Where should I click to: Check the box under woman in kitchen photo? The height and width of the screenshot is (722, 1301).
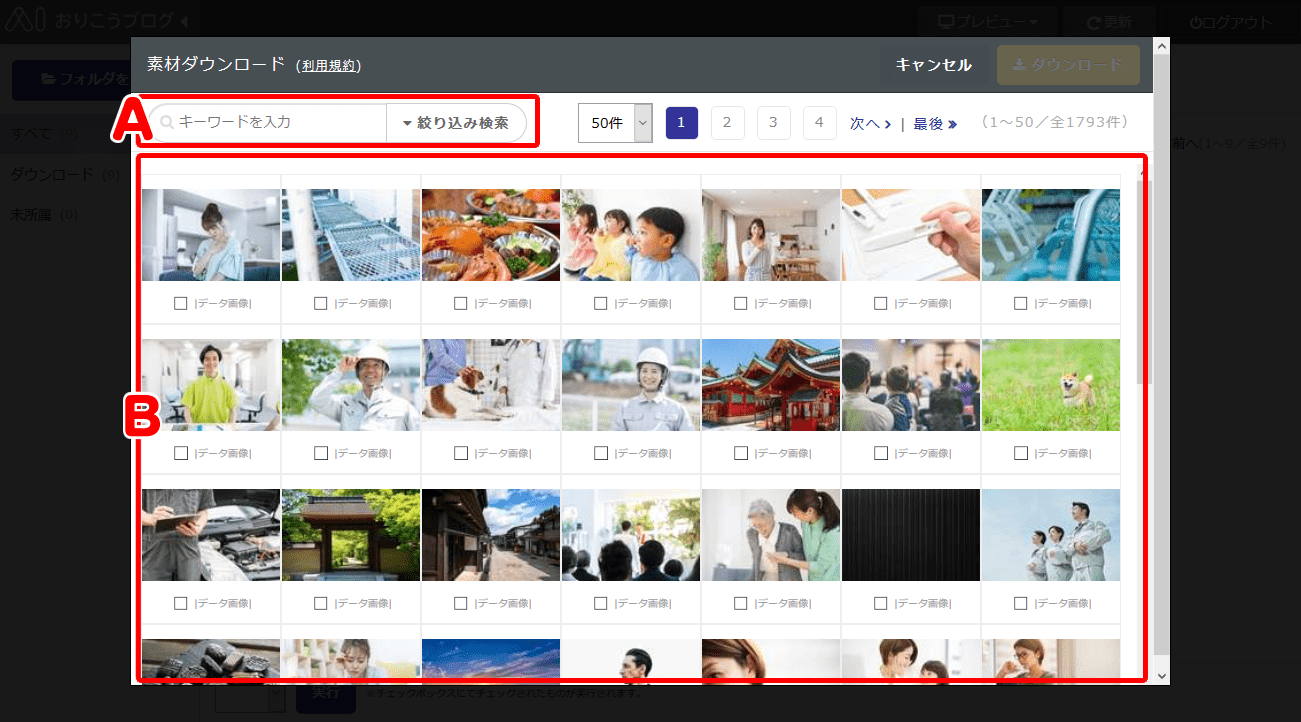(180, 303)
